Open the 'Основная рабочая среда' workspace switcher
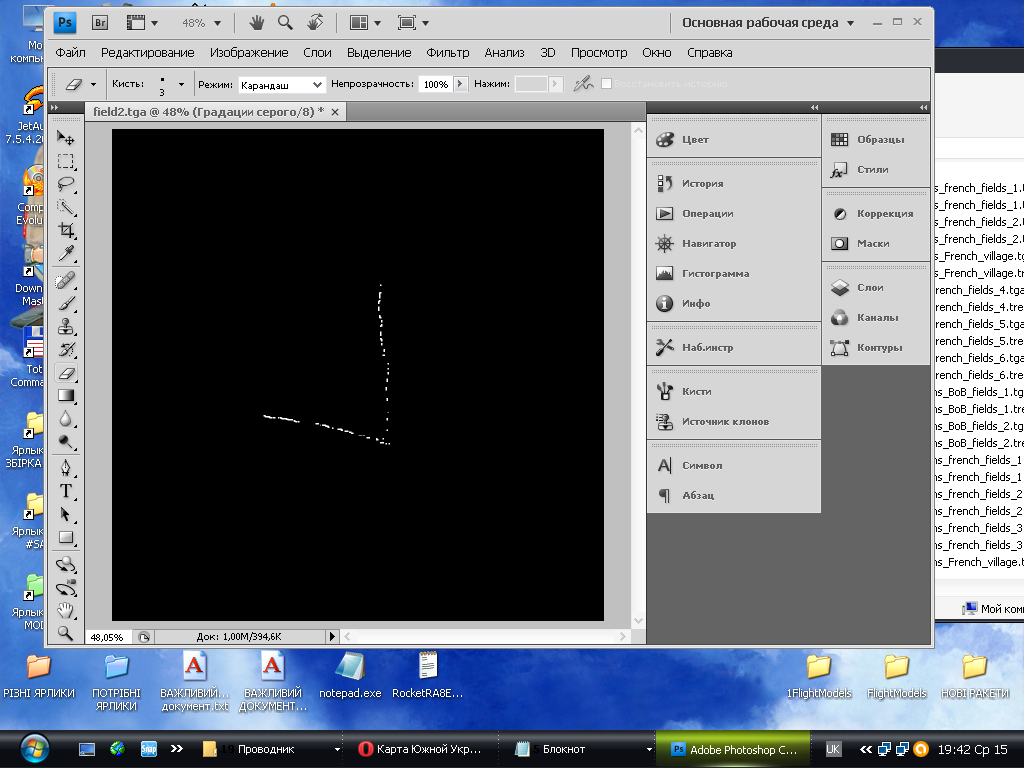 767,22
